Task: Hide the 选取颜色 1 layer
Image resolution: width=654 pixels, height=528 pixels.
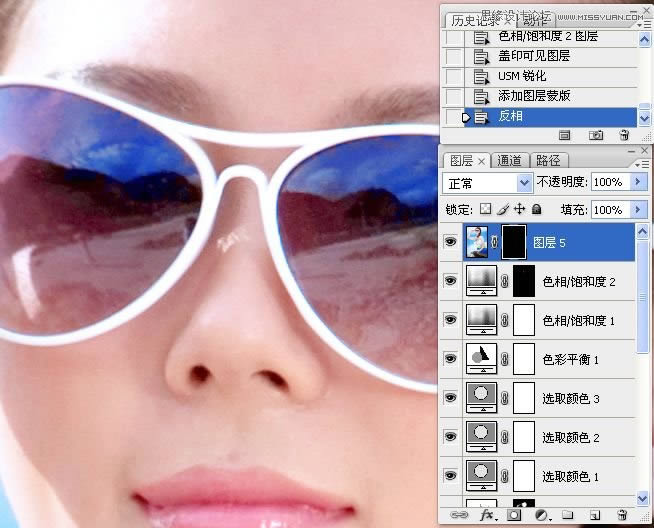Action: point(450,475)
